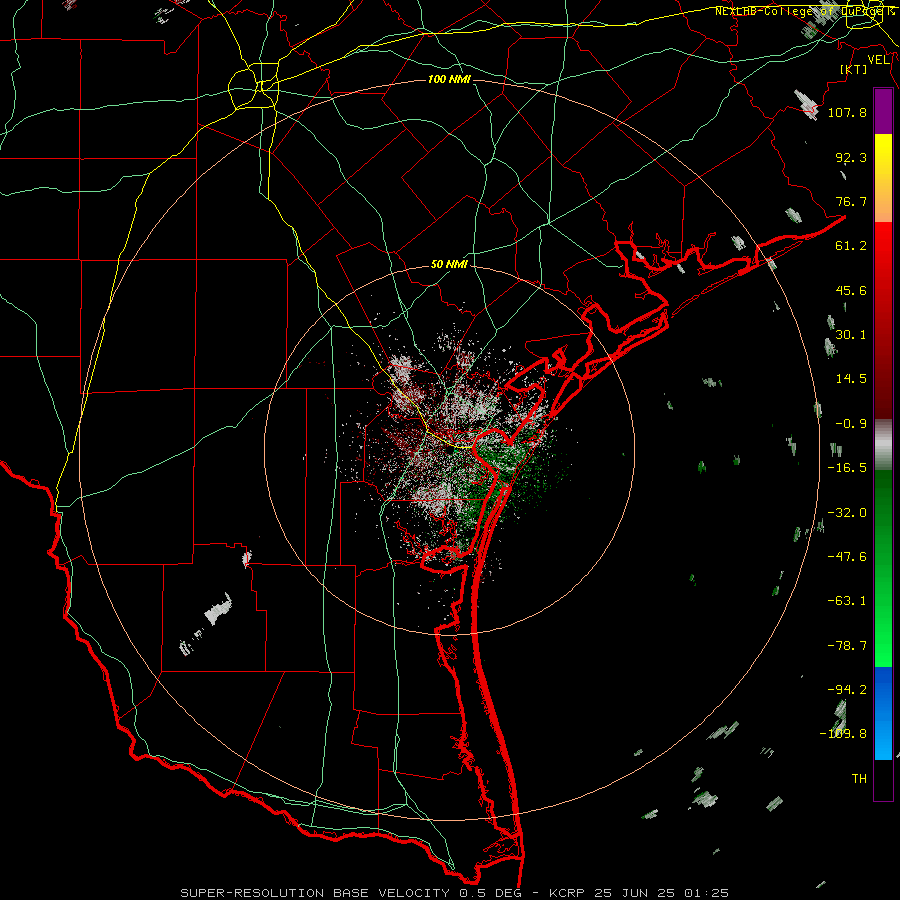Click the 61.2 velocity scale value
The image size is (900, 900).
[x=851, y=246]
